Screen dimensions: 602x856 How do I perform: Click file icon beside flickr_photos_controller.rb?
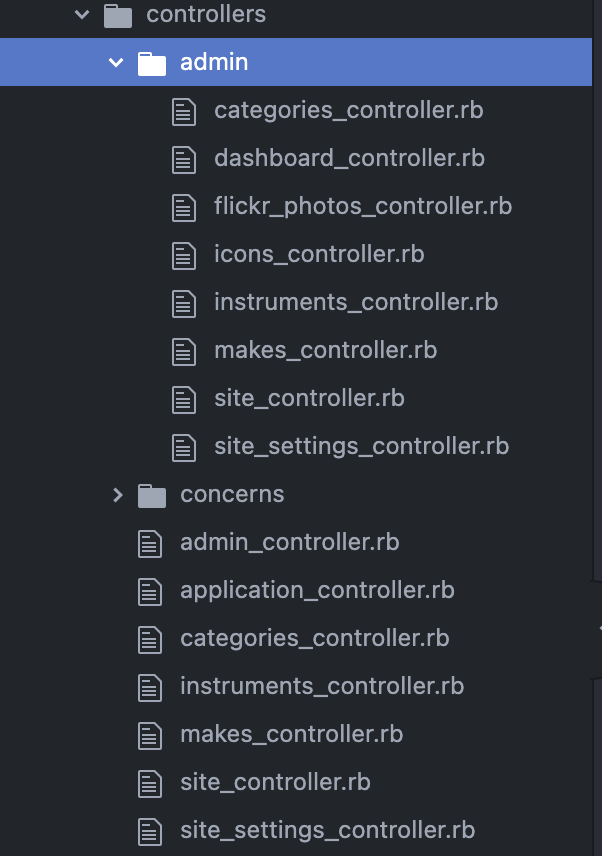click(x=184, y=207)
